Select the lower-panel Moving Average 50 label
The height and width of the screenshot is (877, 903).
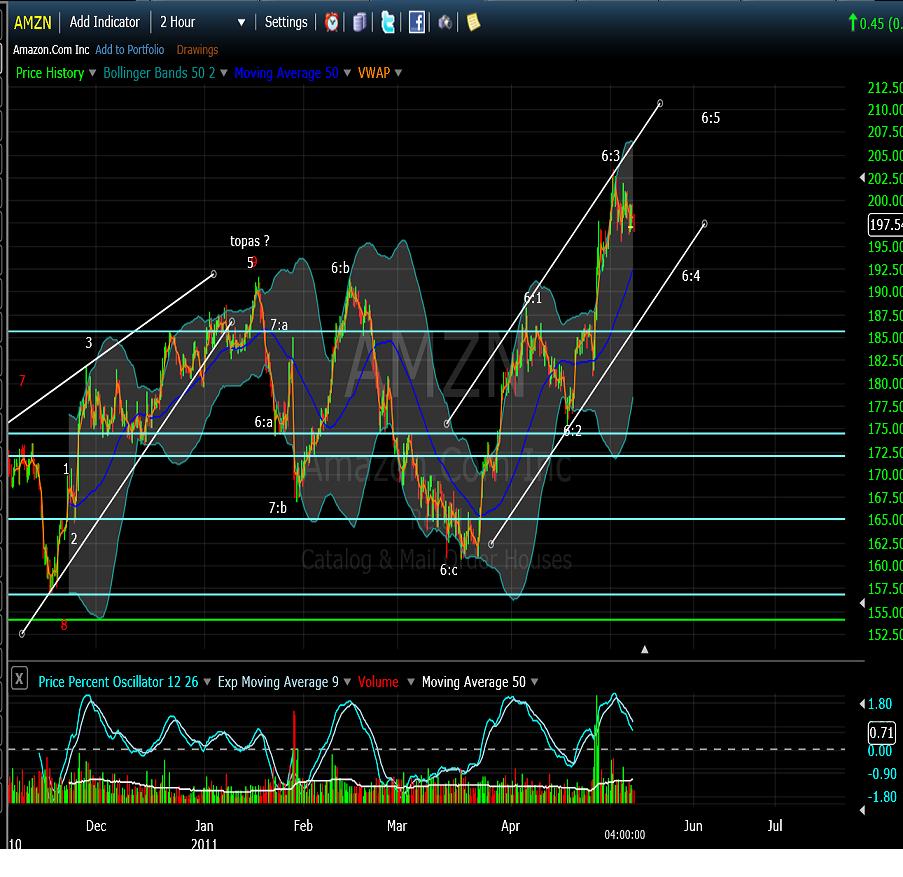coord(473,682)
